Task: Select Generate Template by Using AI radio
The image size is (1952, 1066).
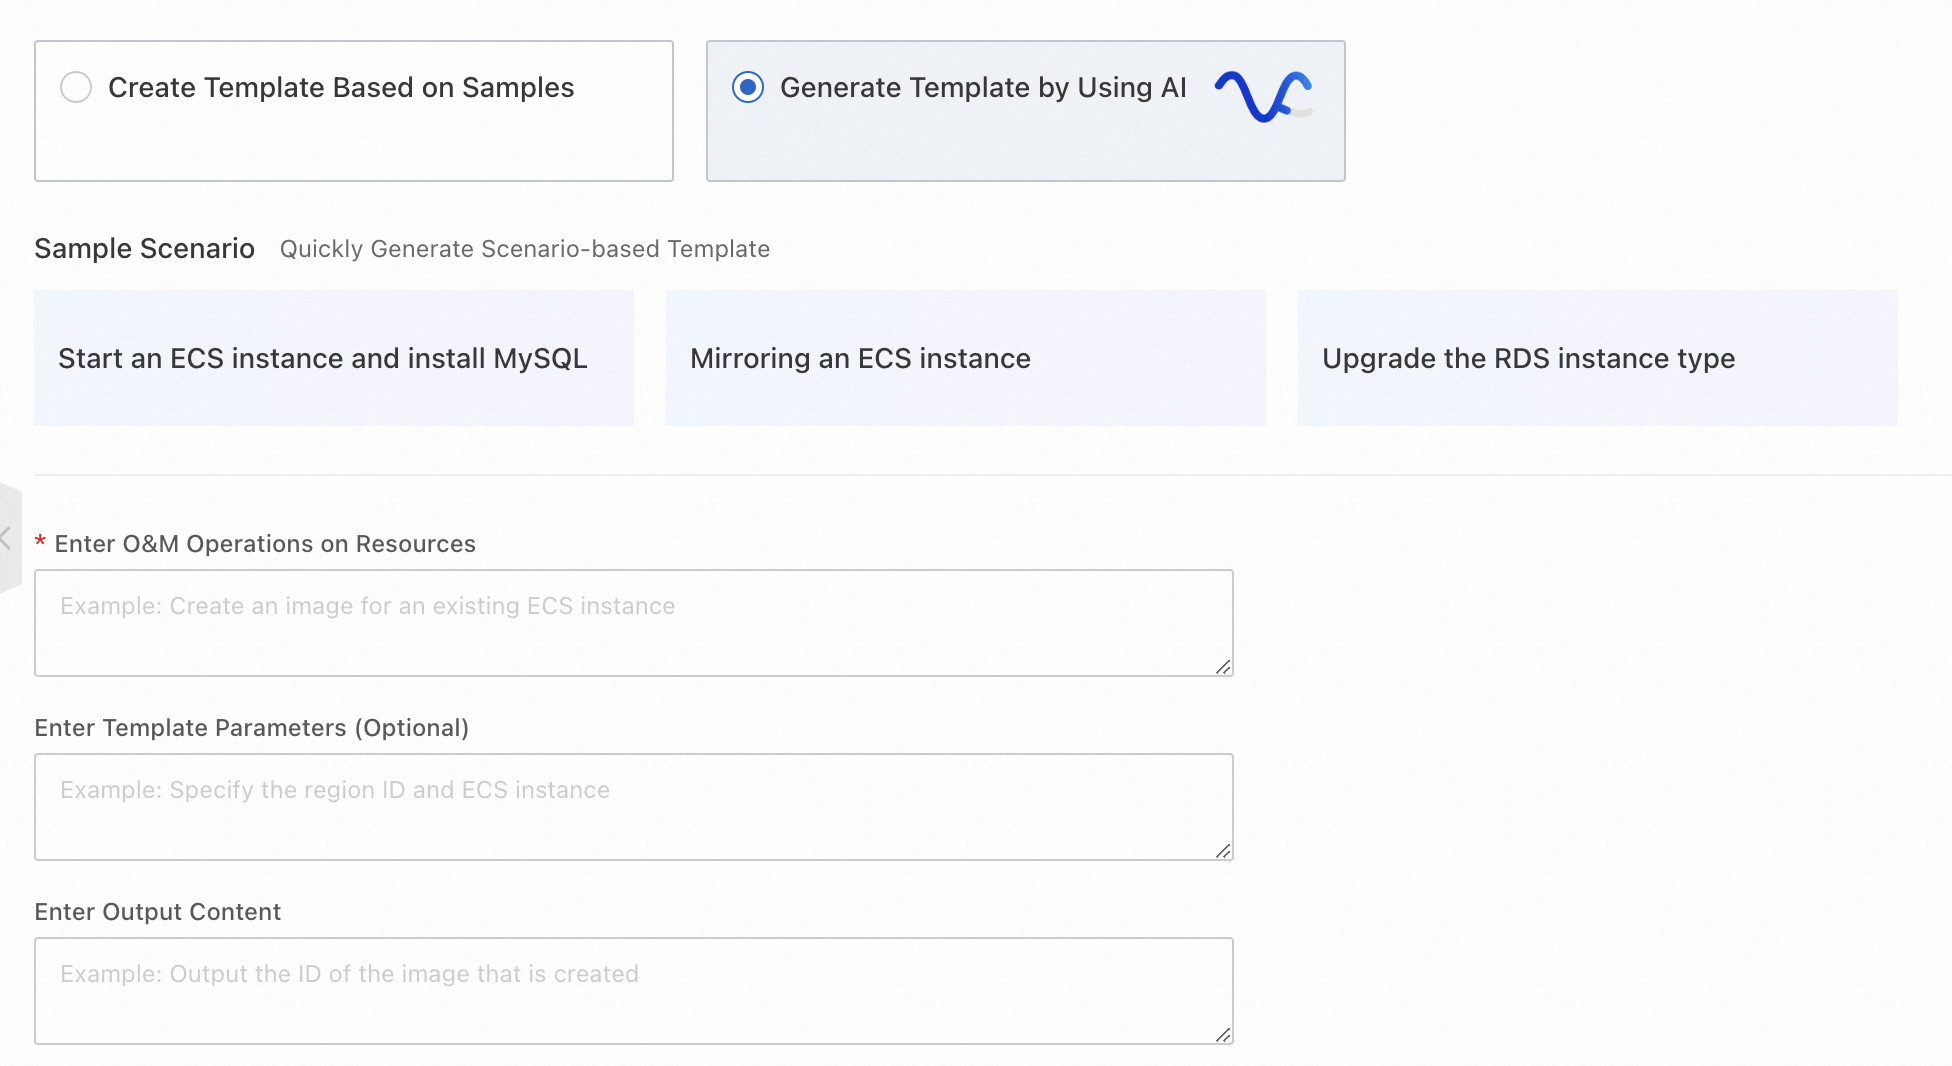Action: (748, 87)
